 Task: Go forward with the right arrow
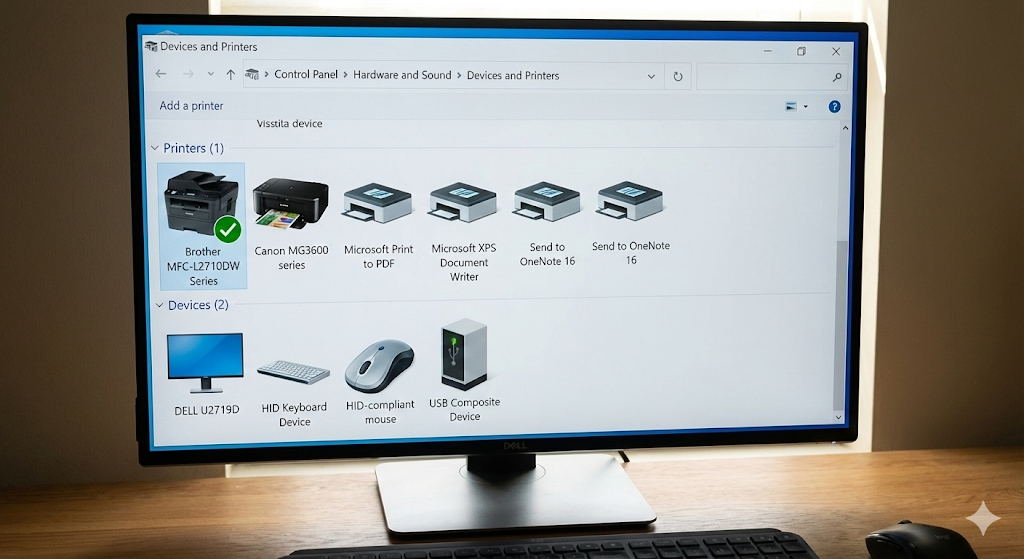point(188,74)
